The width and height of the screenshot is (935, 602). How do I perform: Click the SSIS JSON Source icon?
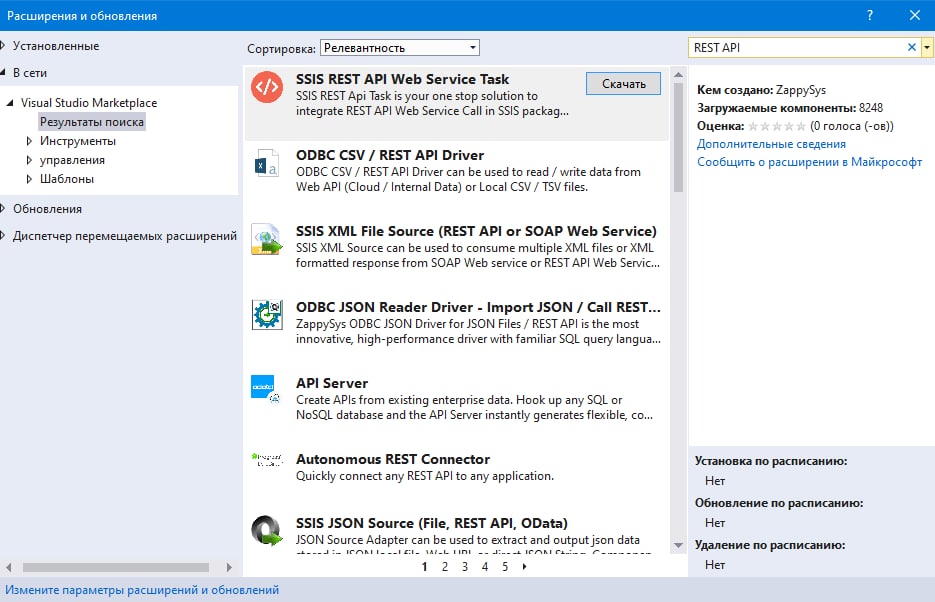tap(267, 530)
